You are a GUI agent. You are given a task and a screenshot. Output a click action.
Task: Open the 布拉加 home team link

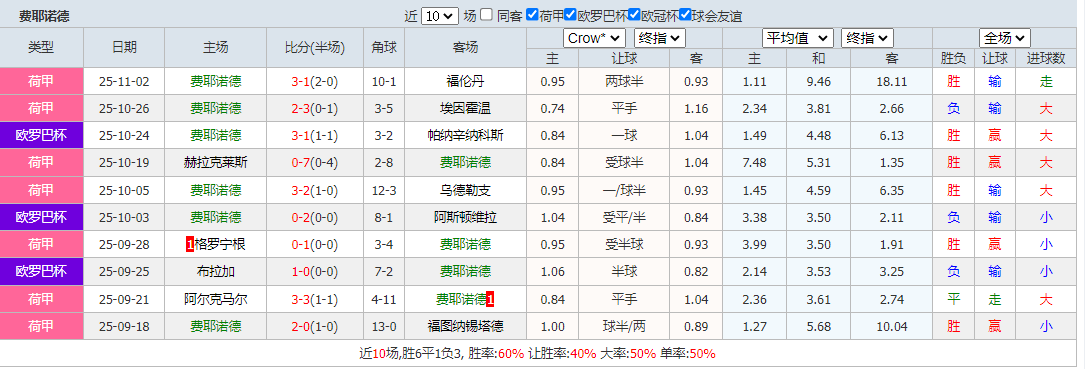pyautogui.click(x=216, y=272)
